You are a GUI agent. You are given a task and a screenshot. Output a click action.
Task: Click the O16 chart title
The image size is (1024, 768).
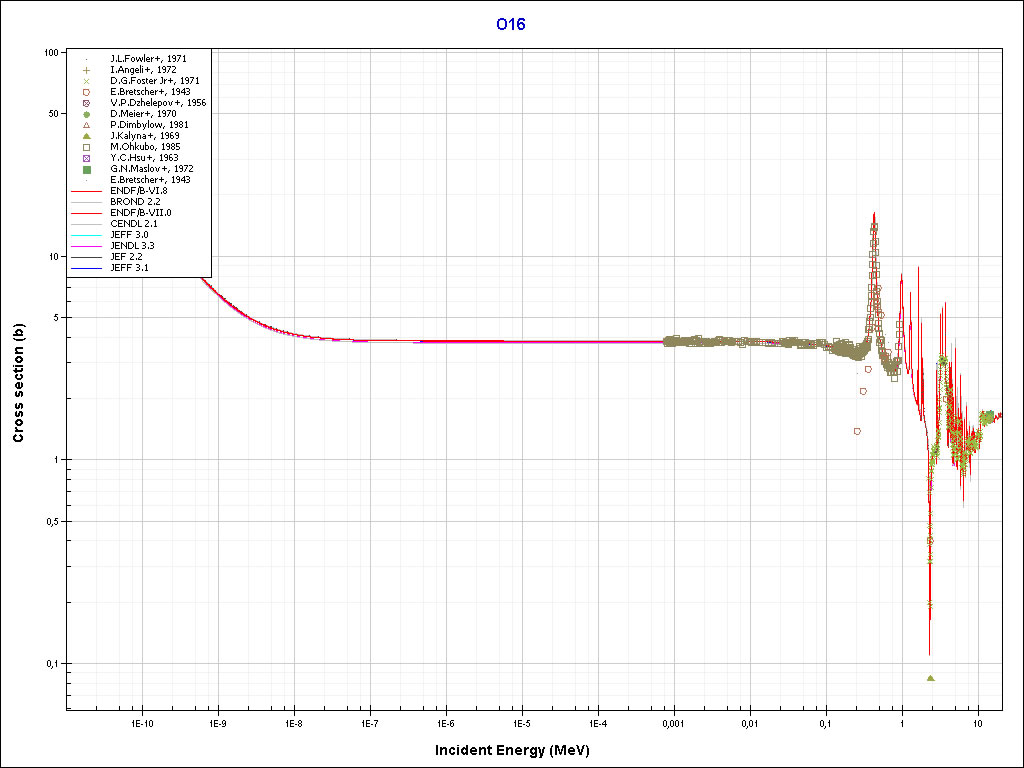[511, 24]
